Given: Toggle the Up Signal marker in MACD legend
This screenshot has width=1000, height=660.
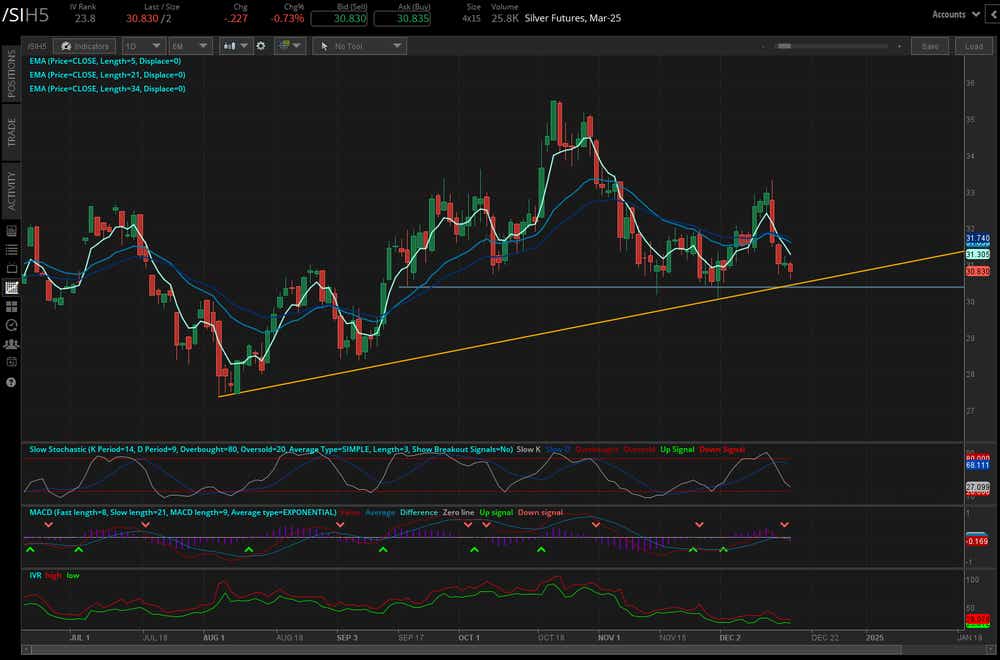Looking at the screenshot, I should 498,512.
